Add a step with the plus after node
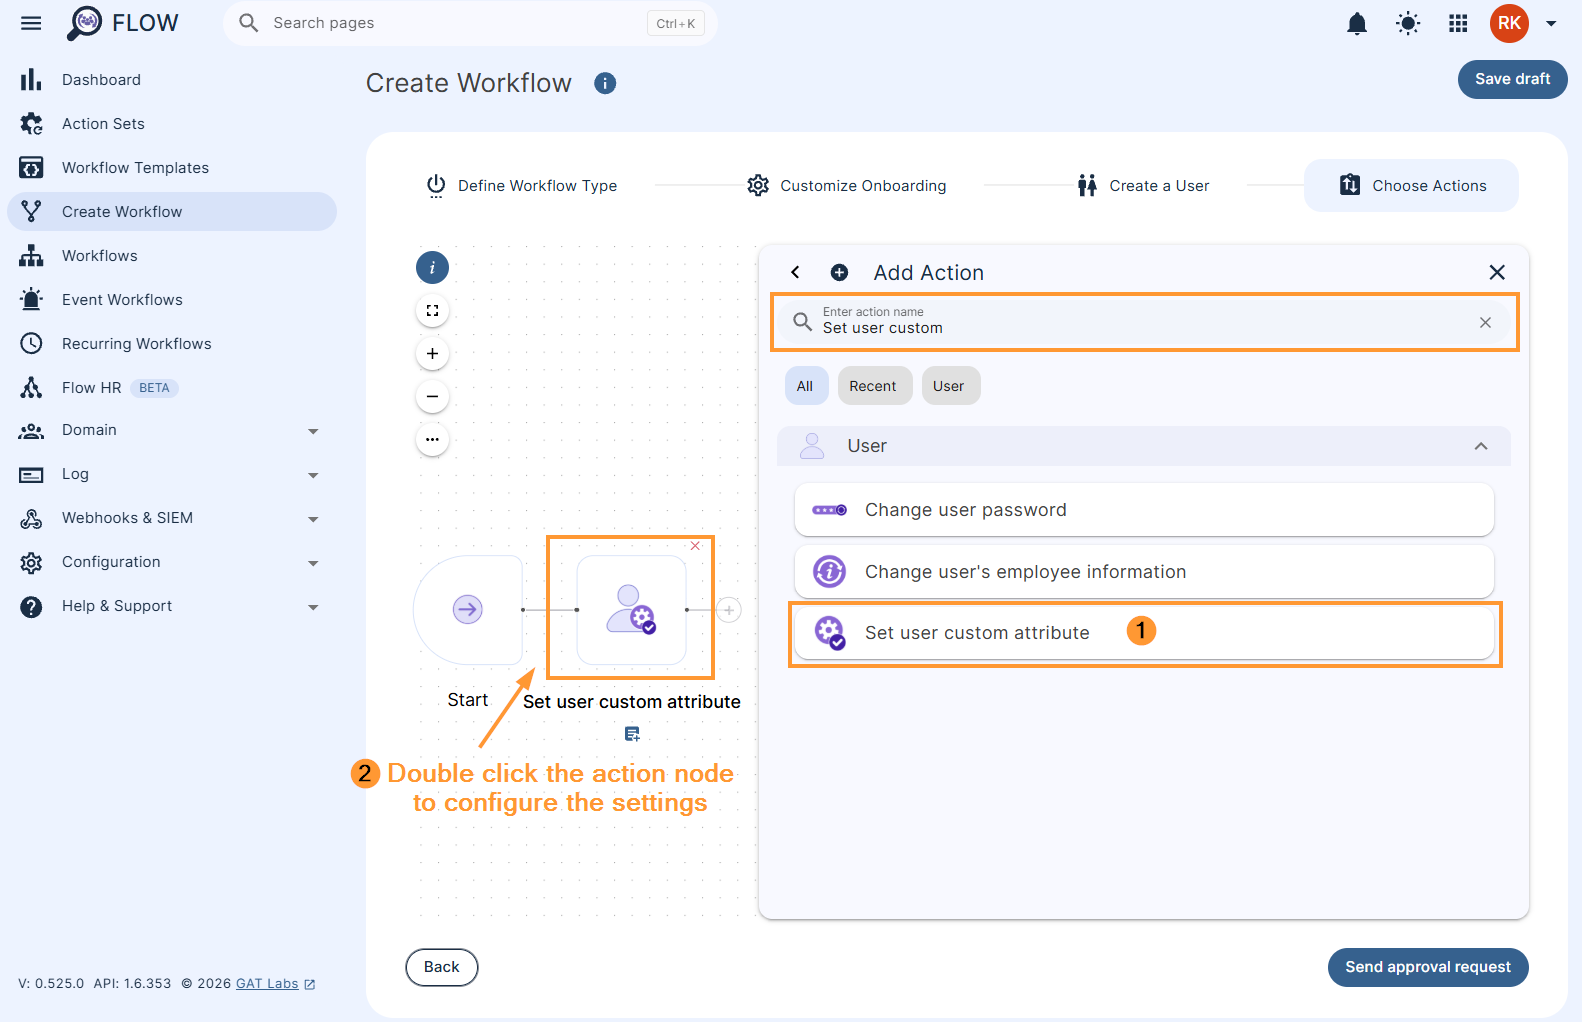The height and width of the screenshot is (1022, 1582). coord(729,610)
